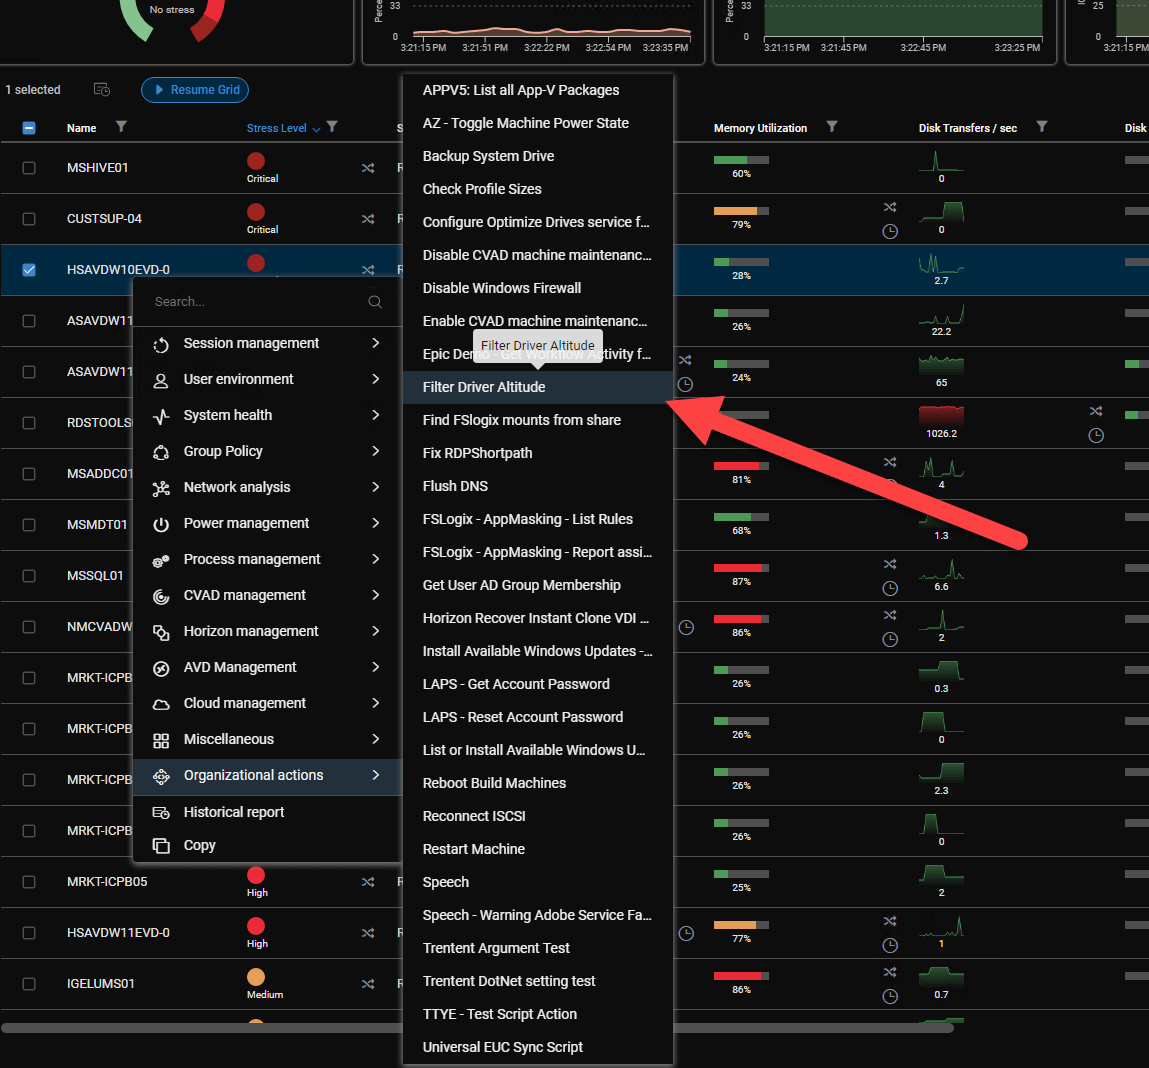Click the clock icon in the CUSTSUP-04 row
The width and height of the screenshot is (1149, 1068).
[890, 232]
